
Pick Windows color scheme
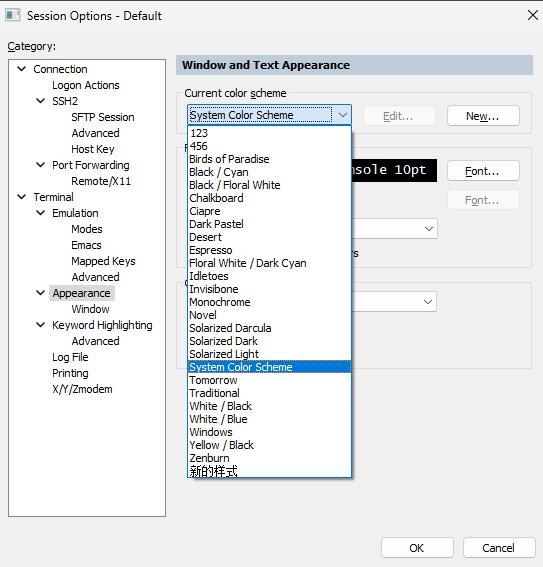coord(269,432)
